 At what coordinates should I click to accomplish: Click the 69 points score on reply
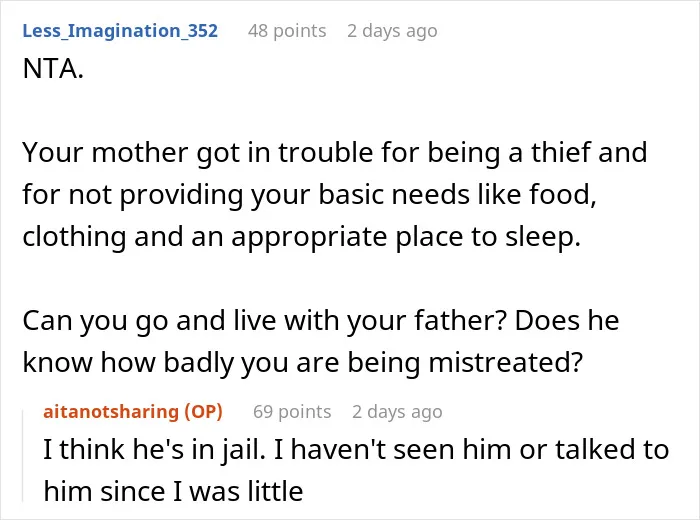(292, 411)
